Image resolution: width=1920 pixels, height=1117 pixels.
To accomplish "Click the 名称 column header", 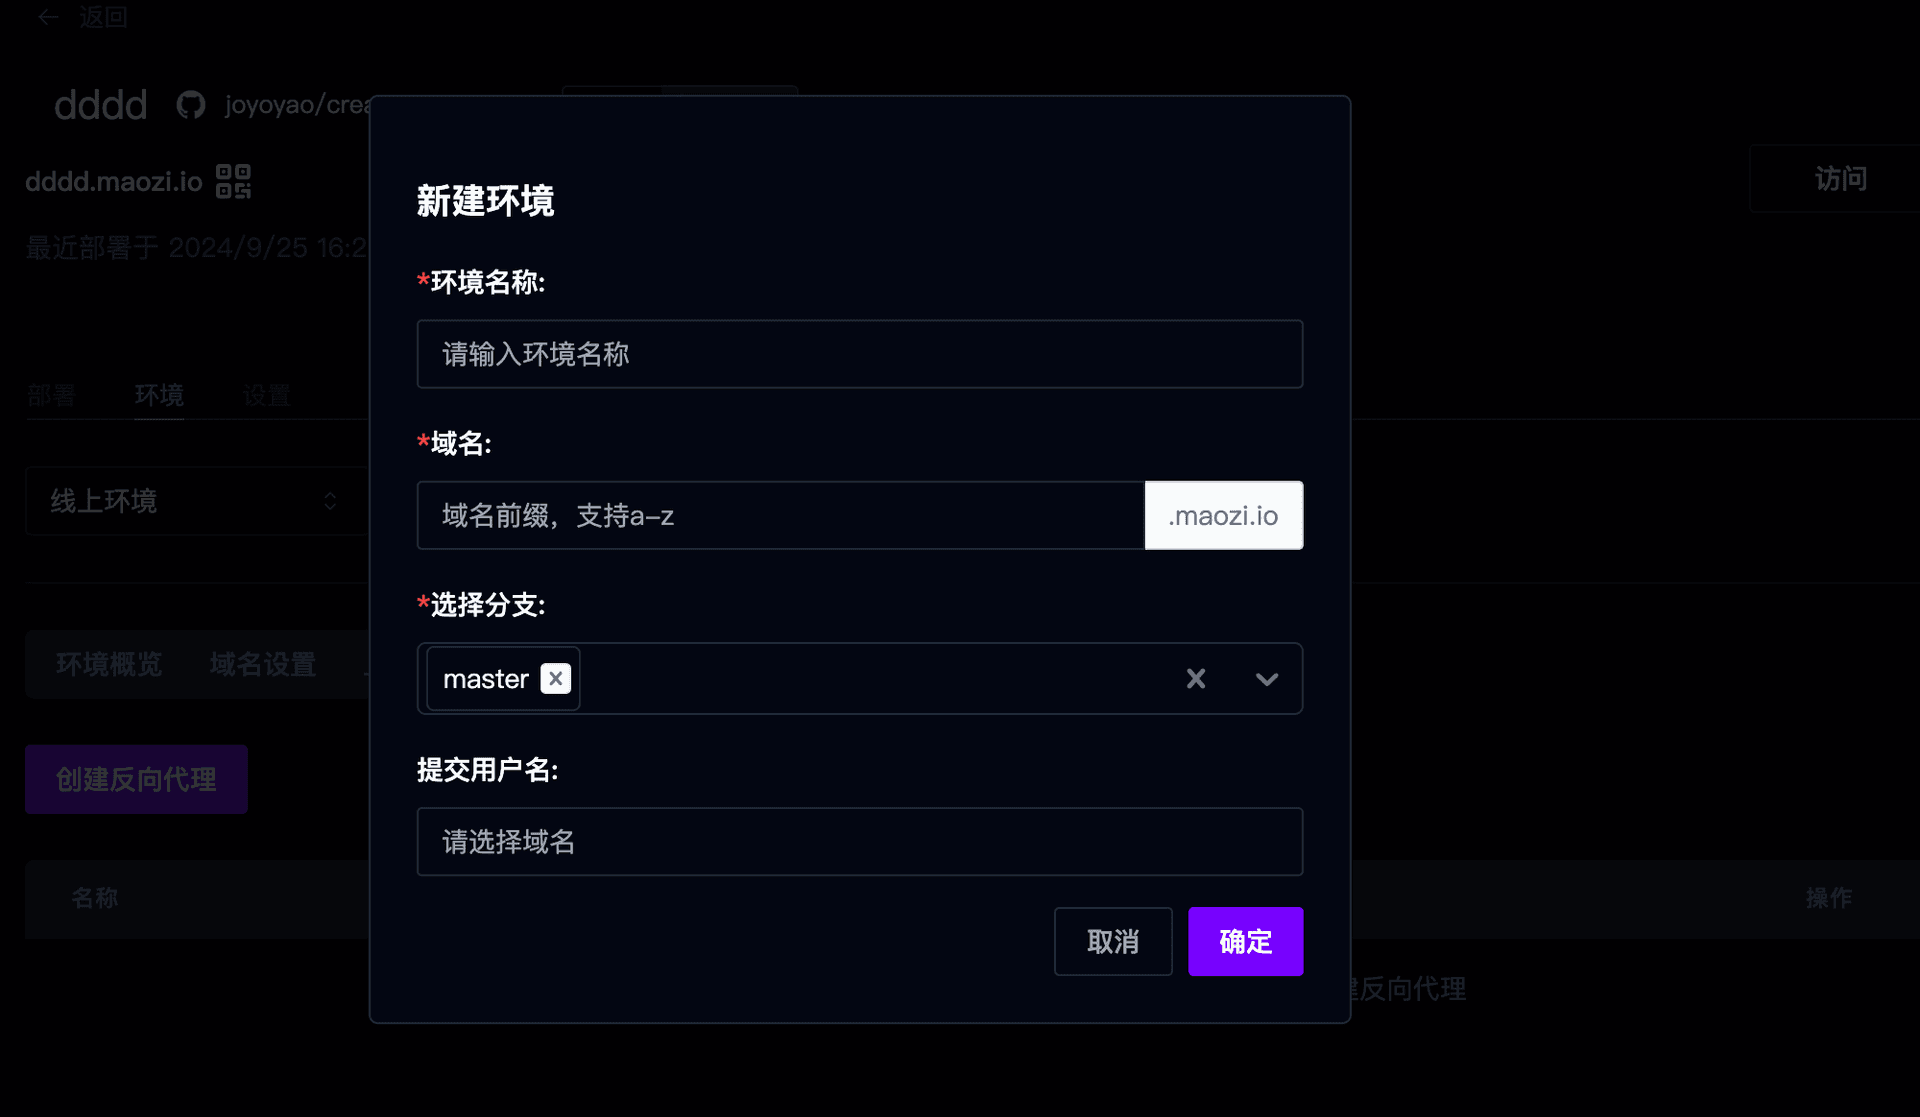I will click(x=95, y=899).
